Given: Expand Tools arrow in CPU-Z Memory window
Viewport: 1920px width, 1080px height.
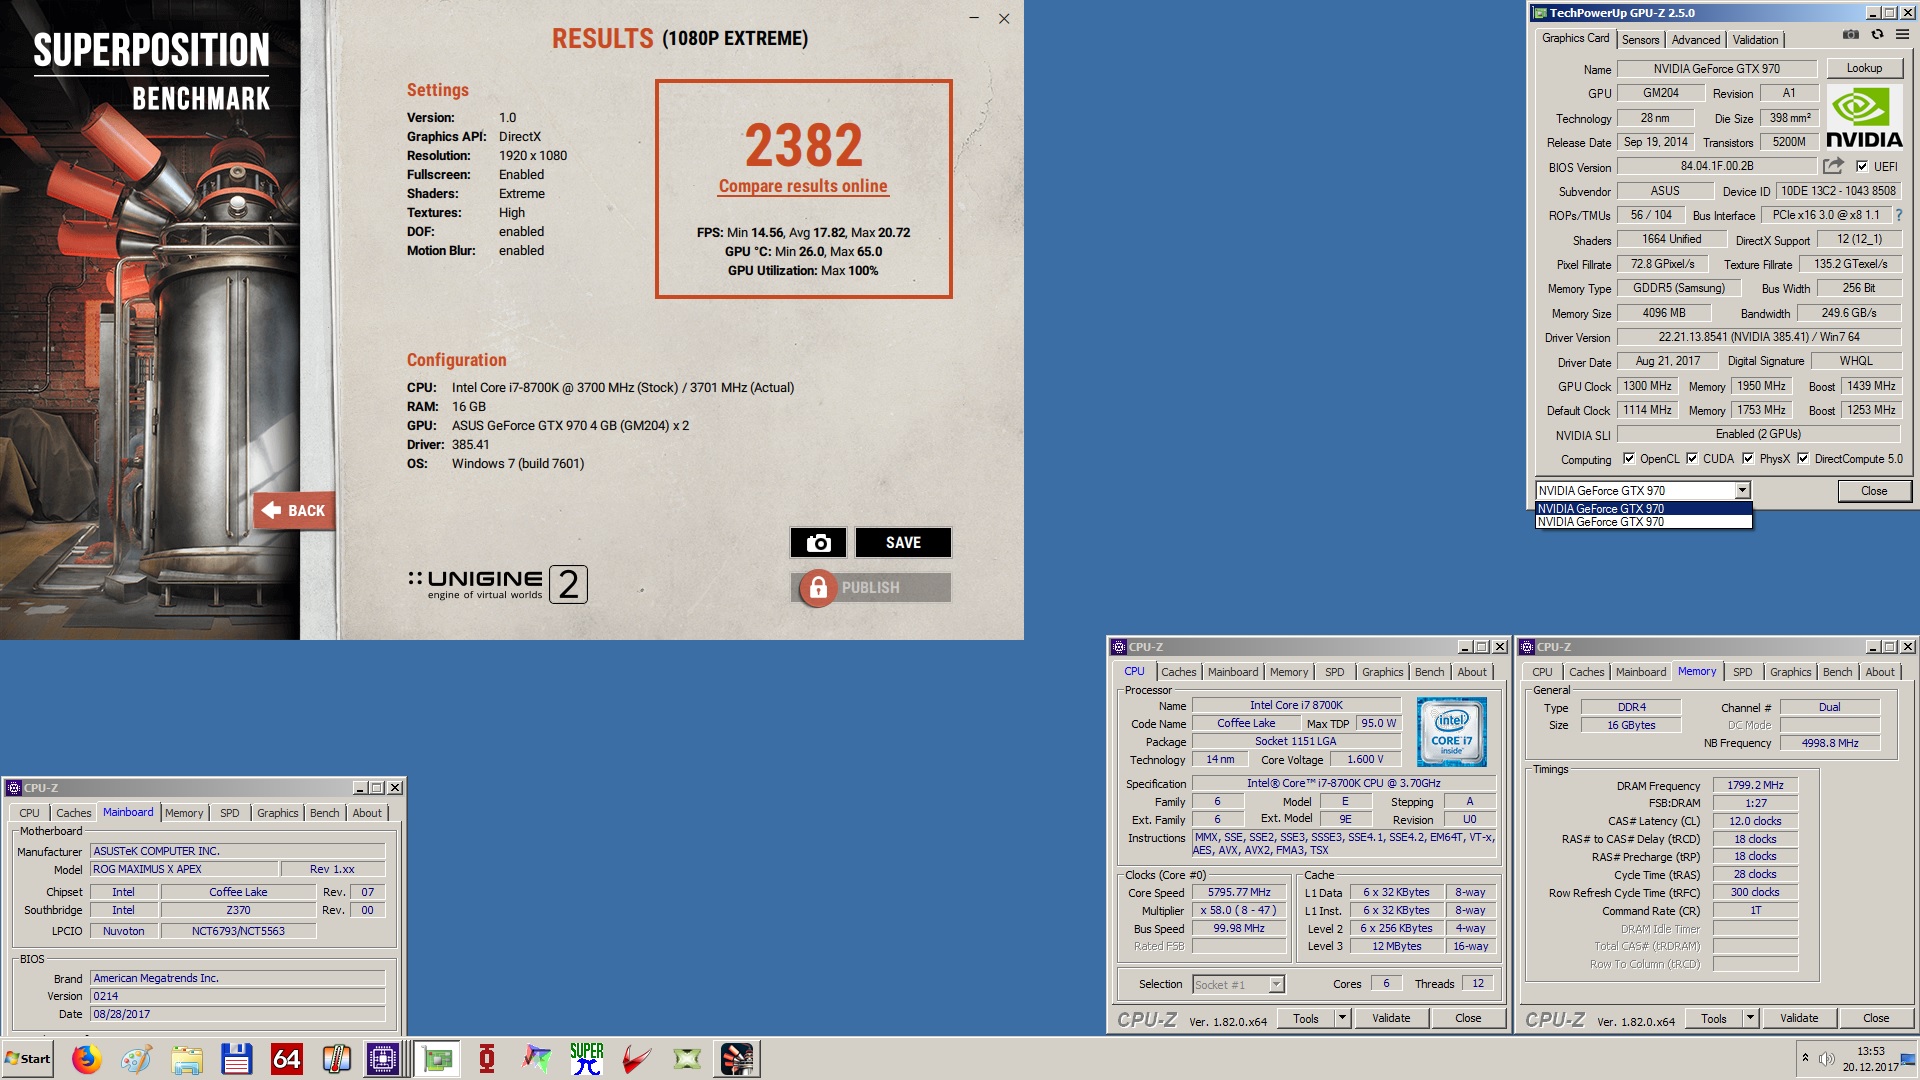Looking at the screenshot, I should click(x=1750, y=1018).
